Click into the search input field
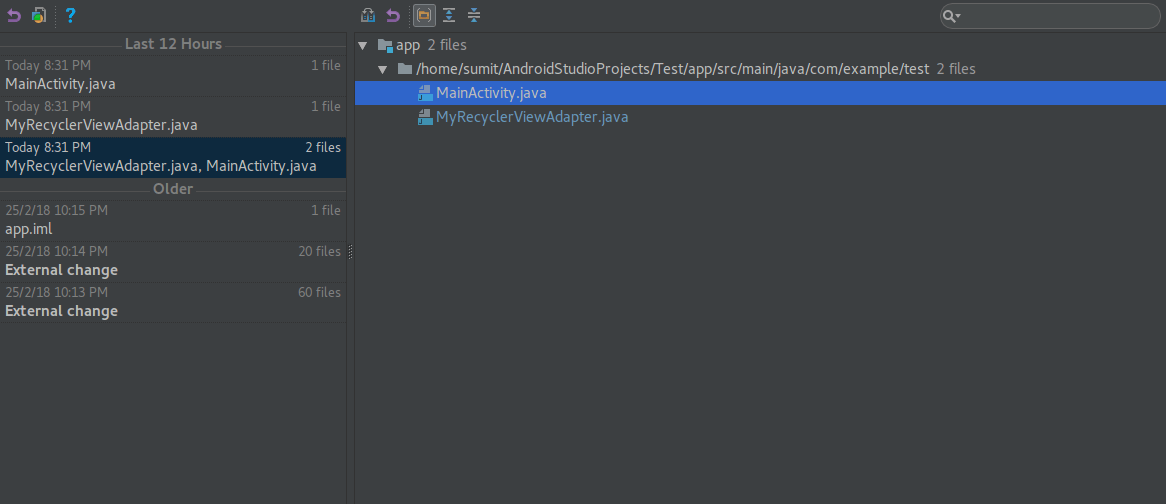 [1060, 16]
